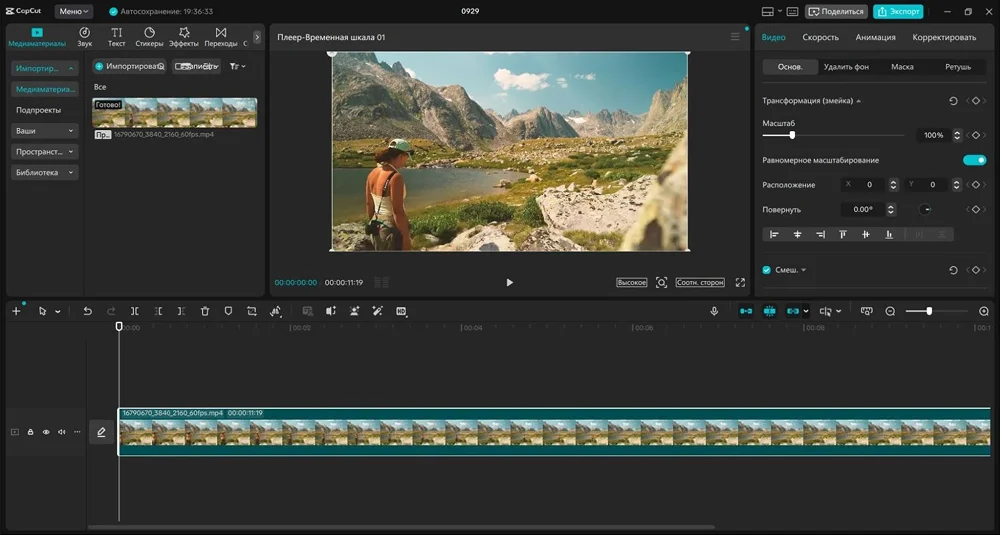Mute the video track audio
The image size is (1000, 535).
tap(62, 432)
